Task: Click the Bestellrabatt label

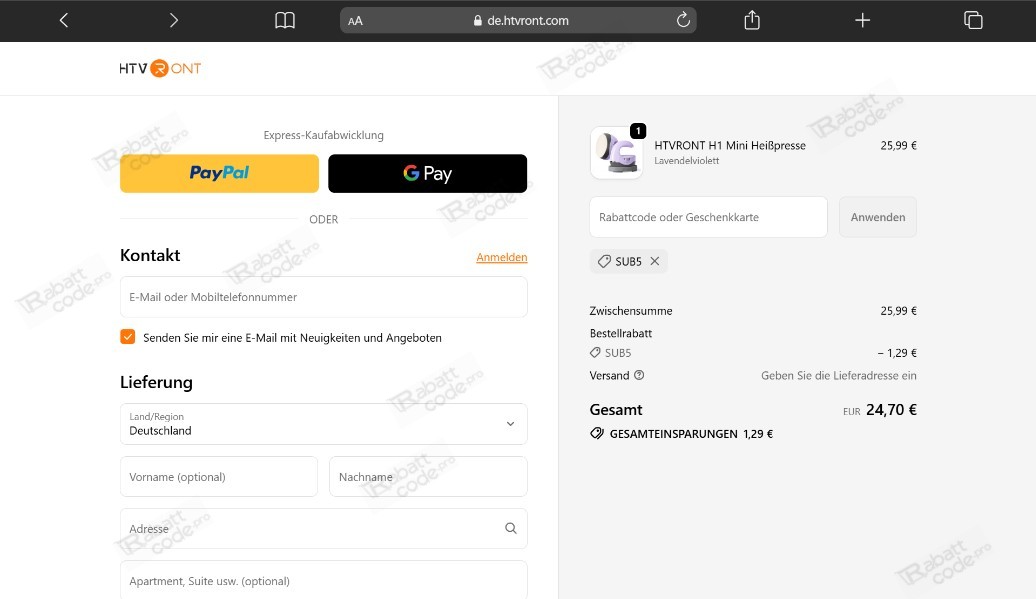Action: 620,334
